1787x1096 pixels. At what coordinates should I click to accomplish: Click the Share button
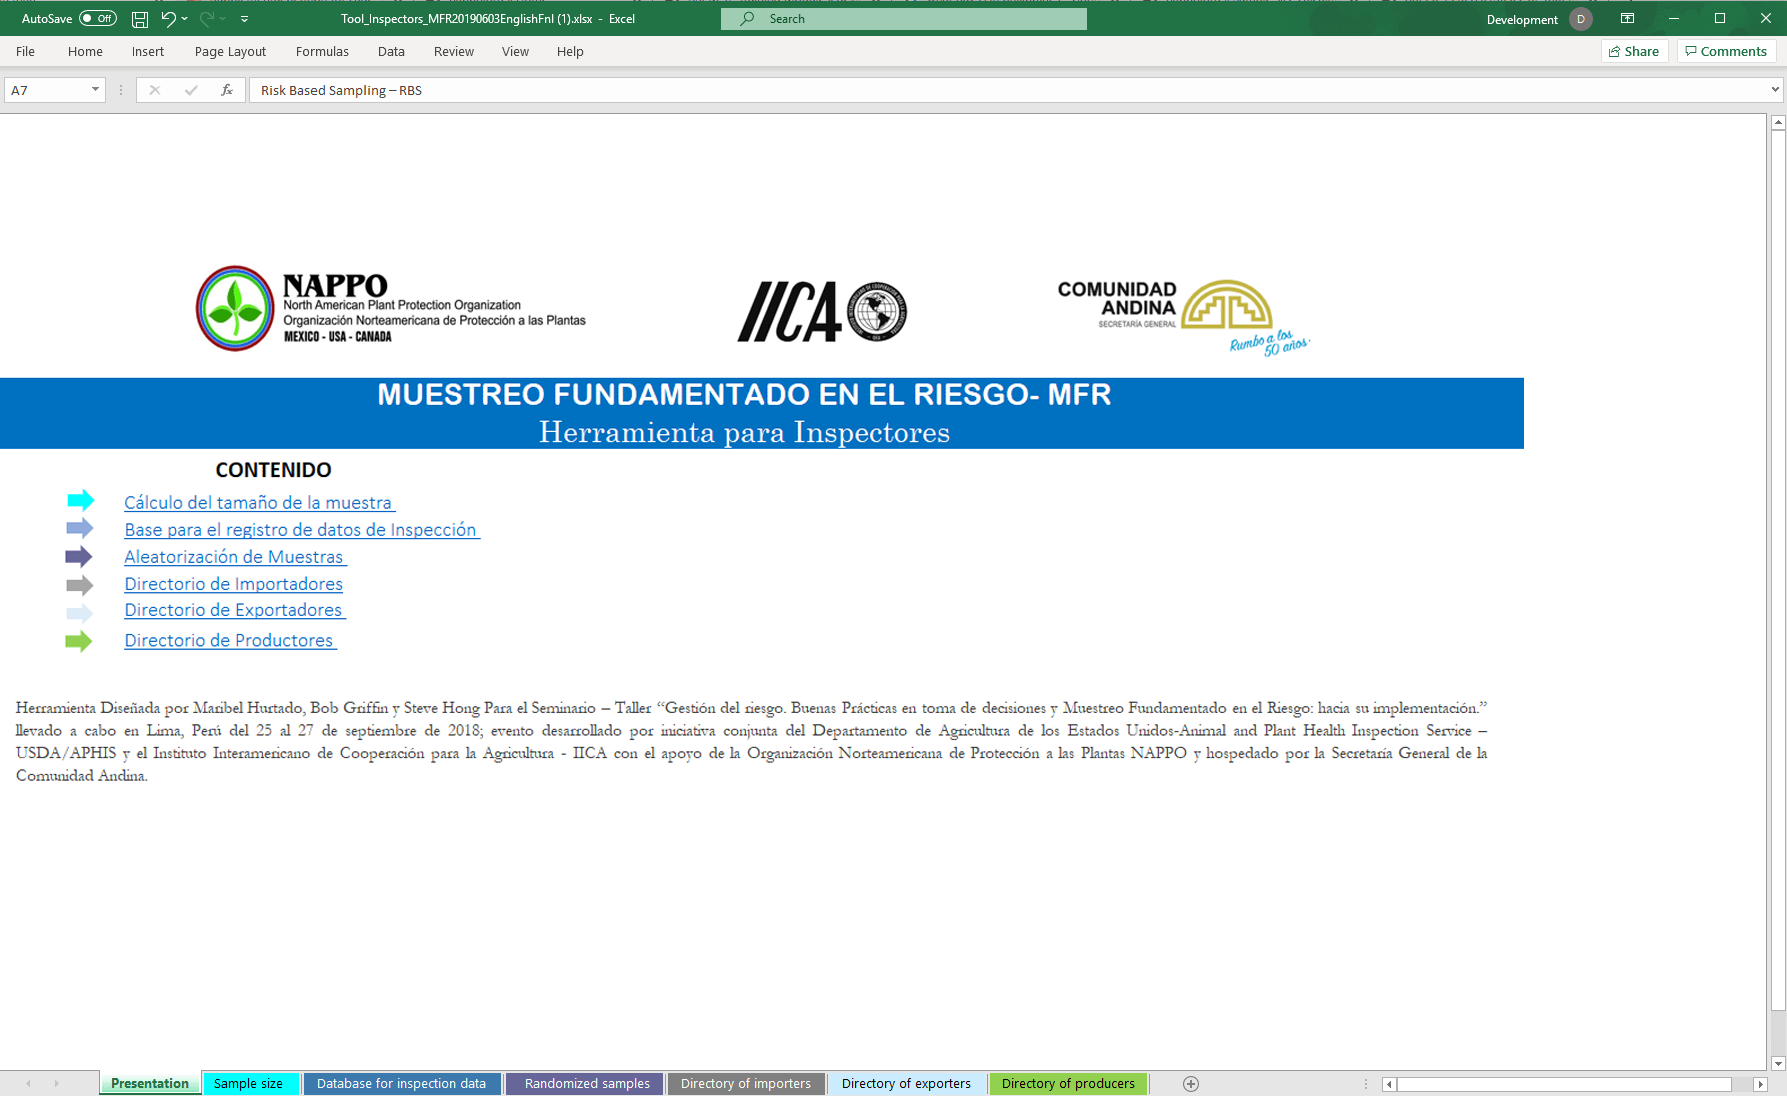pyautogui.click(x=1634, y=52)
